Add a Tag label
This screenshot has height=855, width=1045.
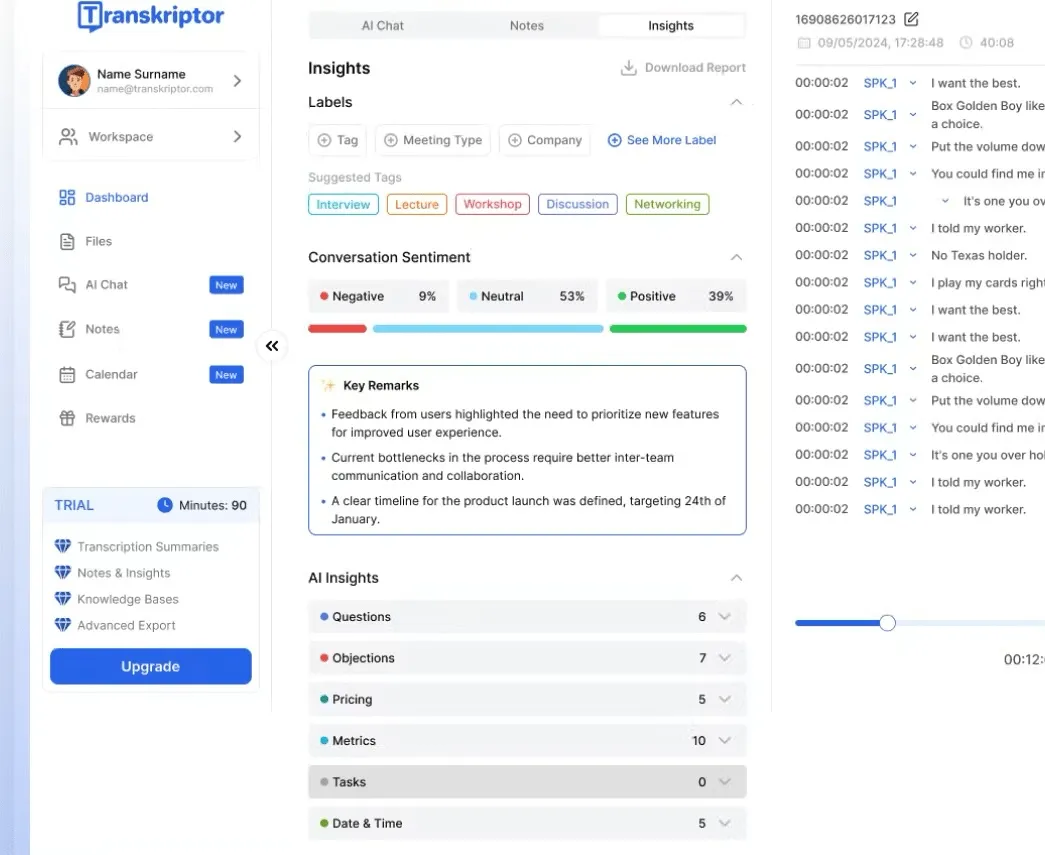coord(338,141)
